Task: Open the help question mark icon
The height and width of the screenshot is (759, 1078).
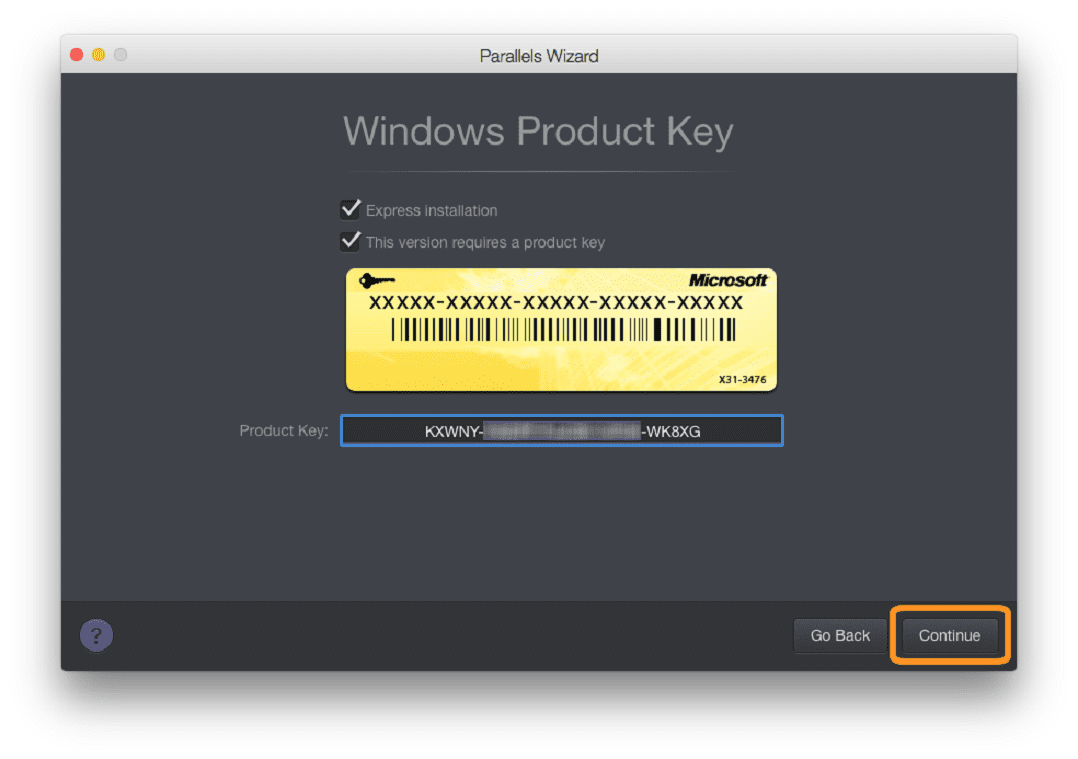Action: (x=96, y=635)
